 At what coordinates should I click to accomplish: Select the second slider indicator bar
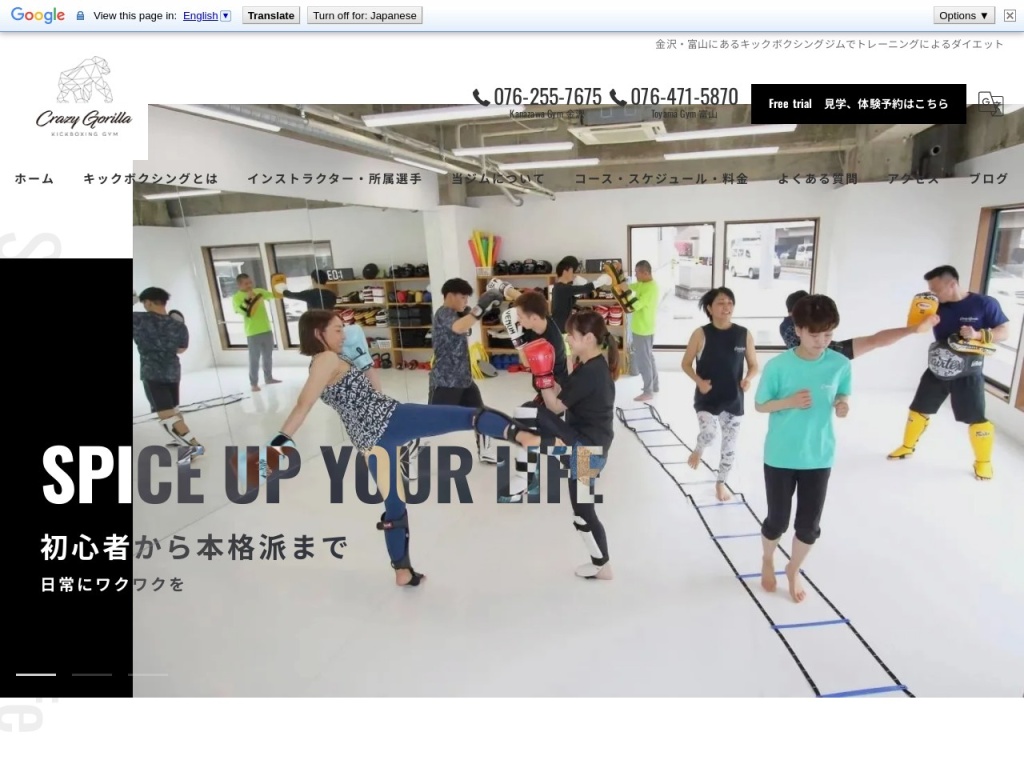tap(92, 675)
